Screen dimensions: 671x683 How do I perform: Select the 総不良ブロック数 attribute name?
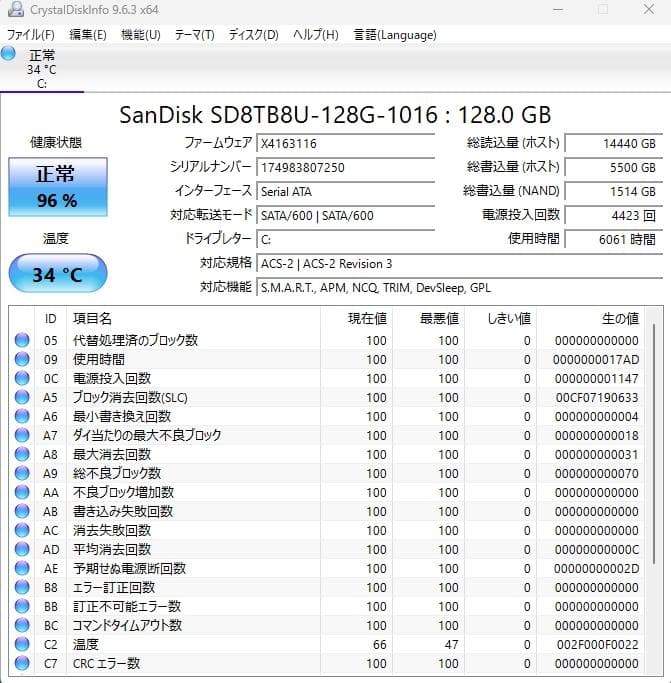pos(117,473)
